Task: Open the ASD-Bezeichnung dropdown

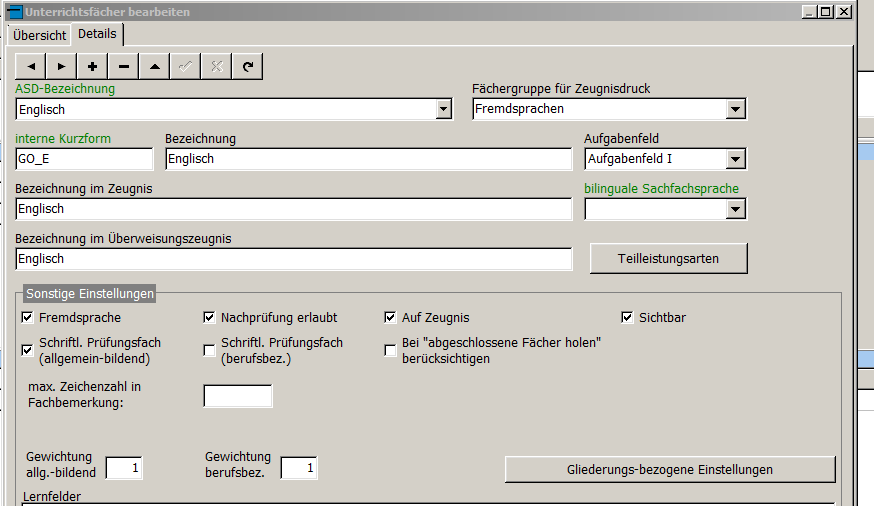Action: 444,109
